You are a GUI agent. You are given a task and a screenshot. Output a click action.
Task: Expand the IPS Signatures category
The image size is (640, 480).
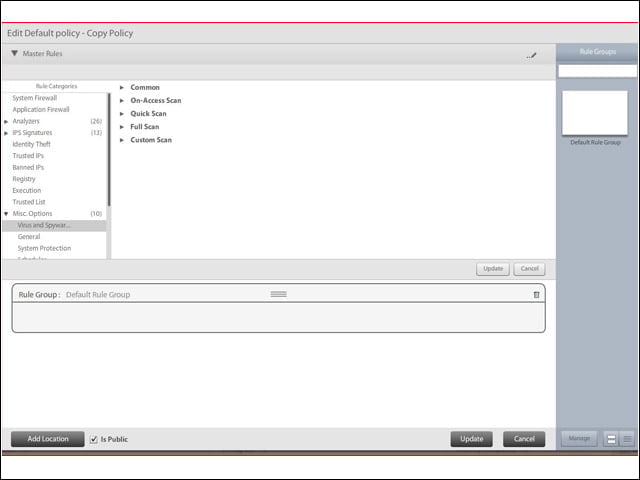[6, 133]
